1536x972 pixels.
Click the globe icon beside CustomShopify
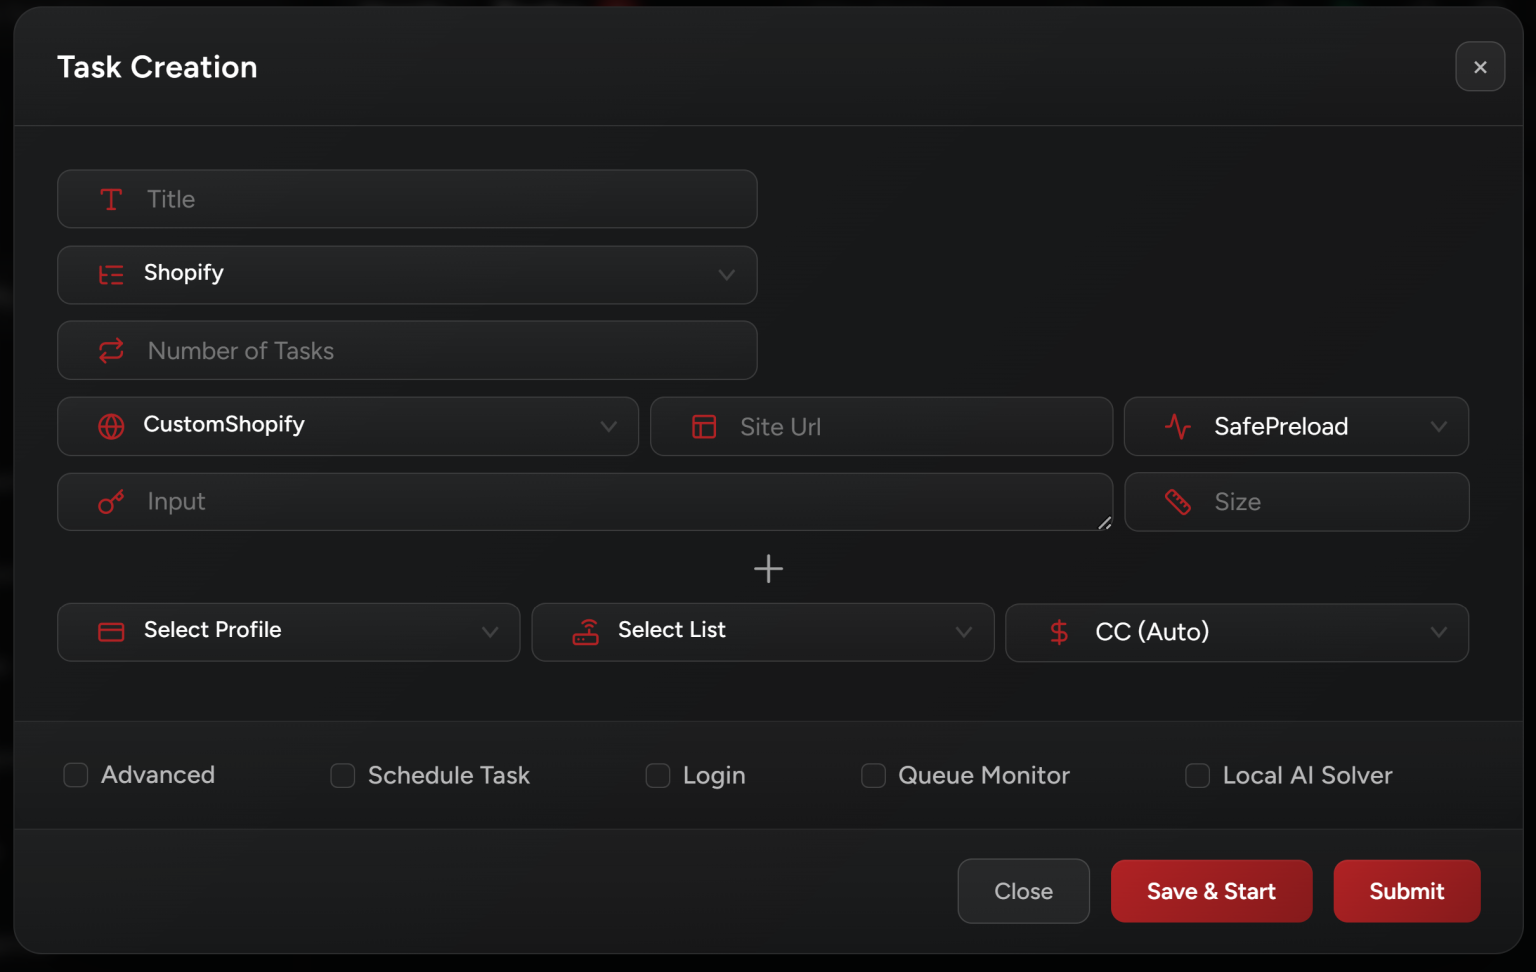coord(111,426)
